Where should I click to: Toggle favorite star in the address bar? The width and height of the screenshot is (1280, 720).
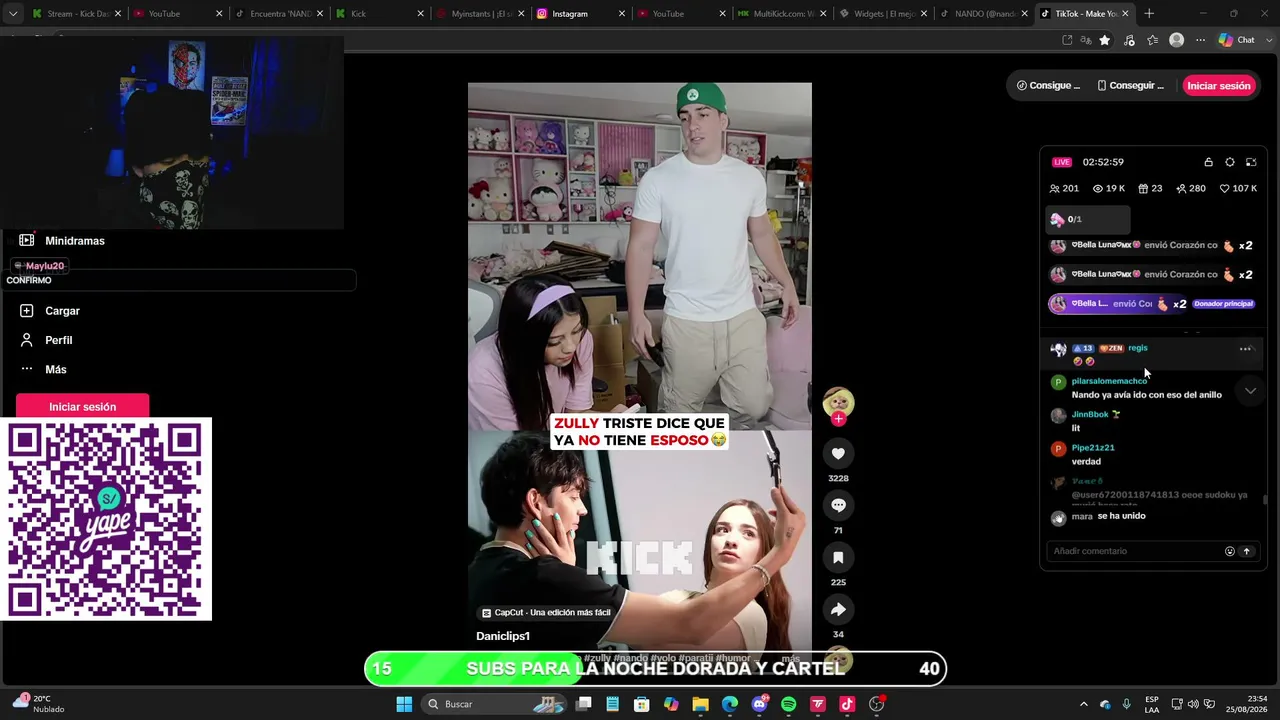tap(1104, 40)
